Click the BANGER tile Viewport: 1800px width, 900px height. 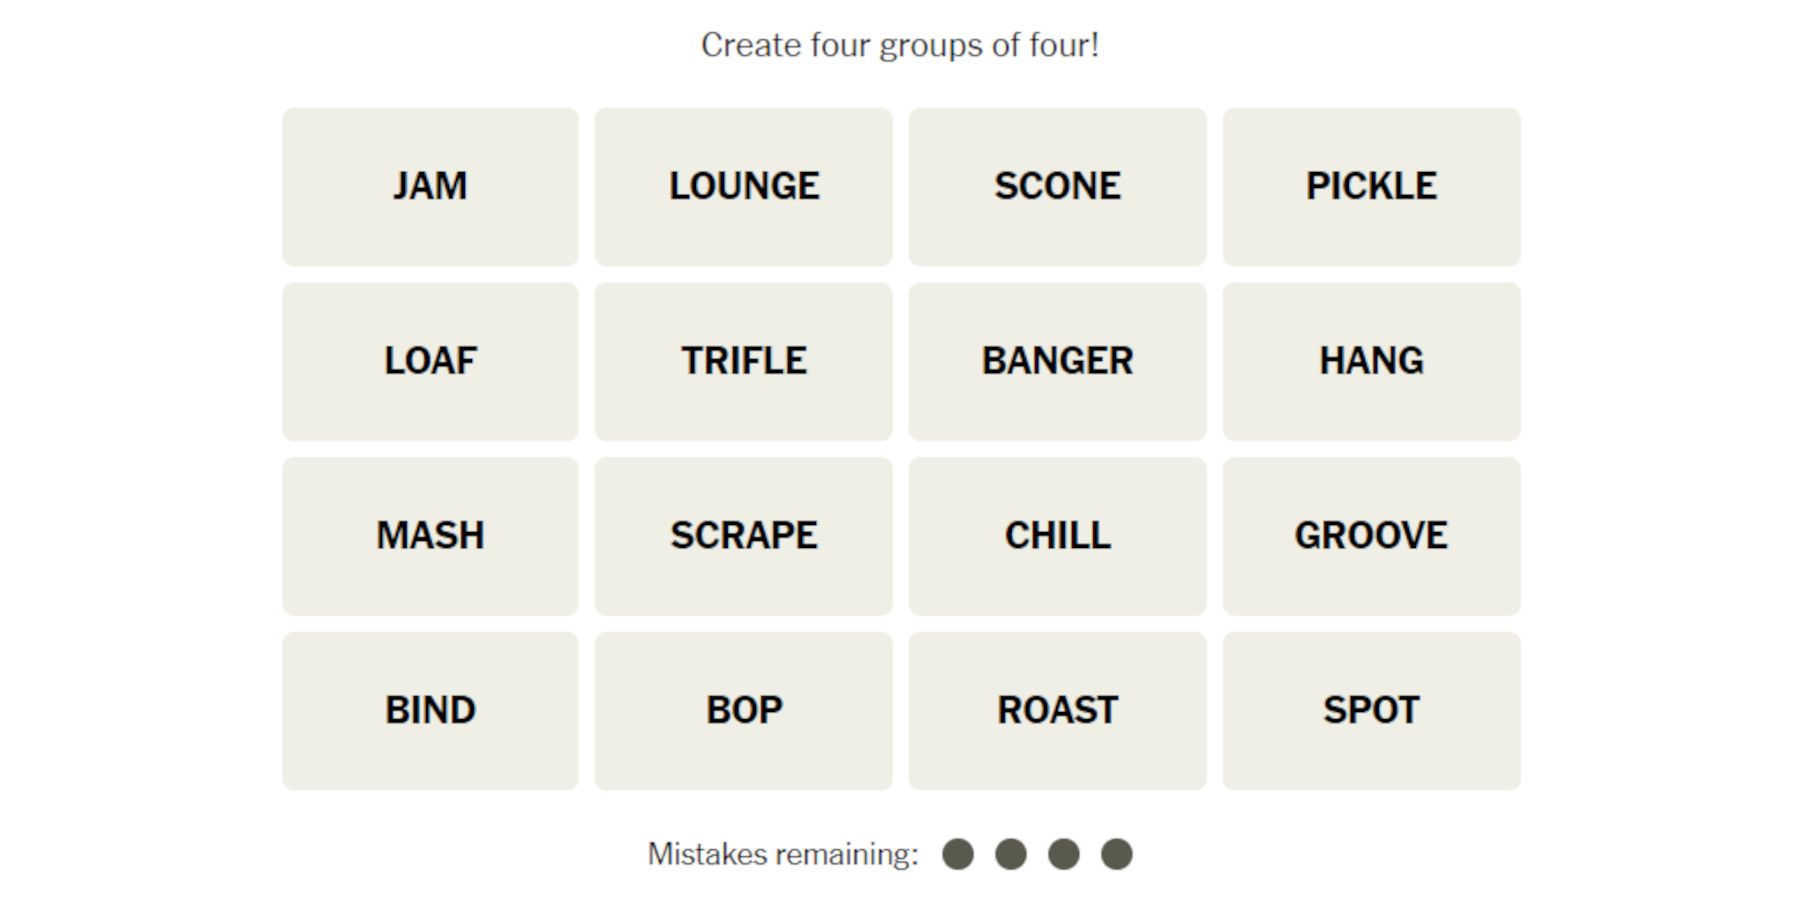(x=1057, y=361)
